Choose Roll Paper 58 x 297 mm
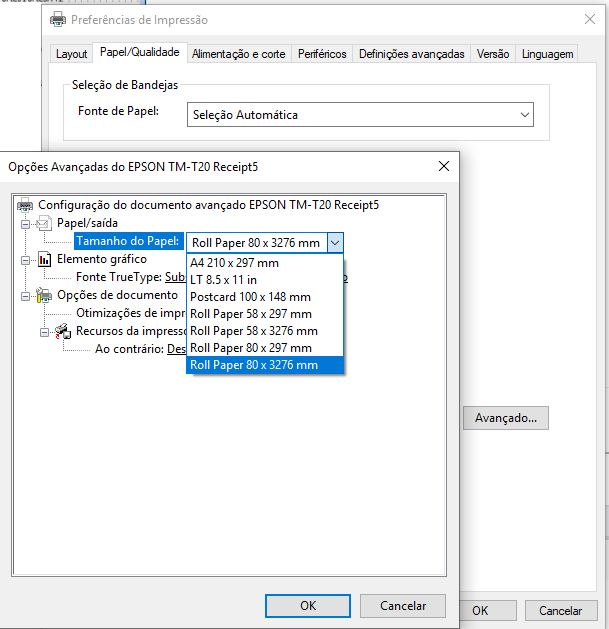The image size is (609, 629). point(265,314)
